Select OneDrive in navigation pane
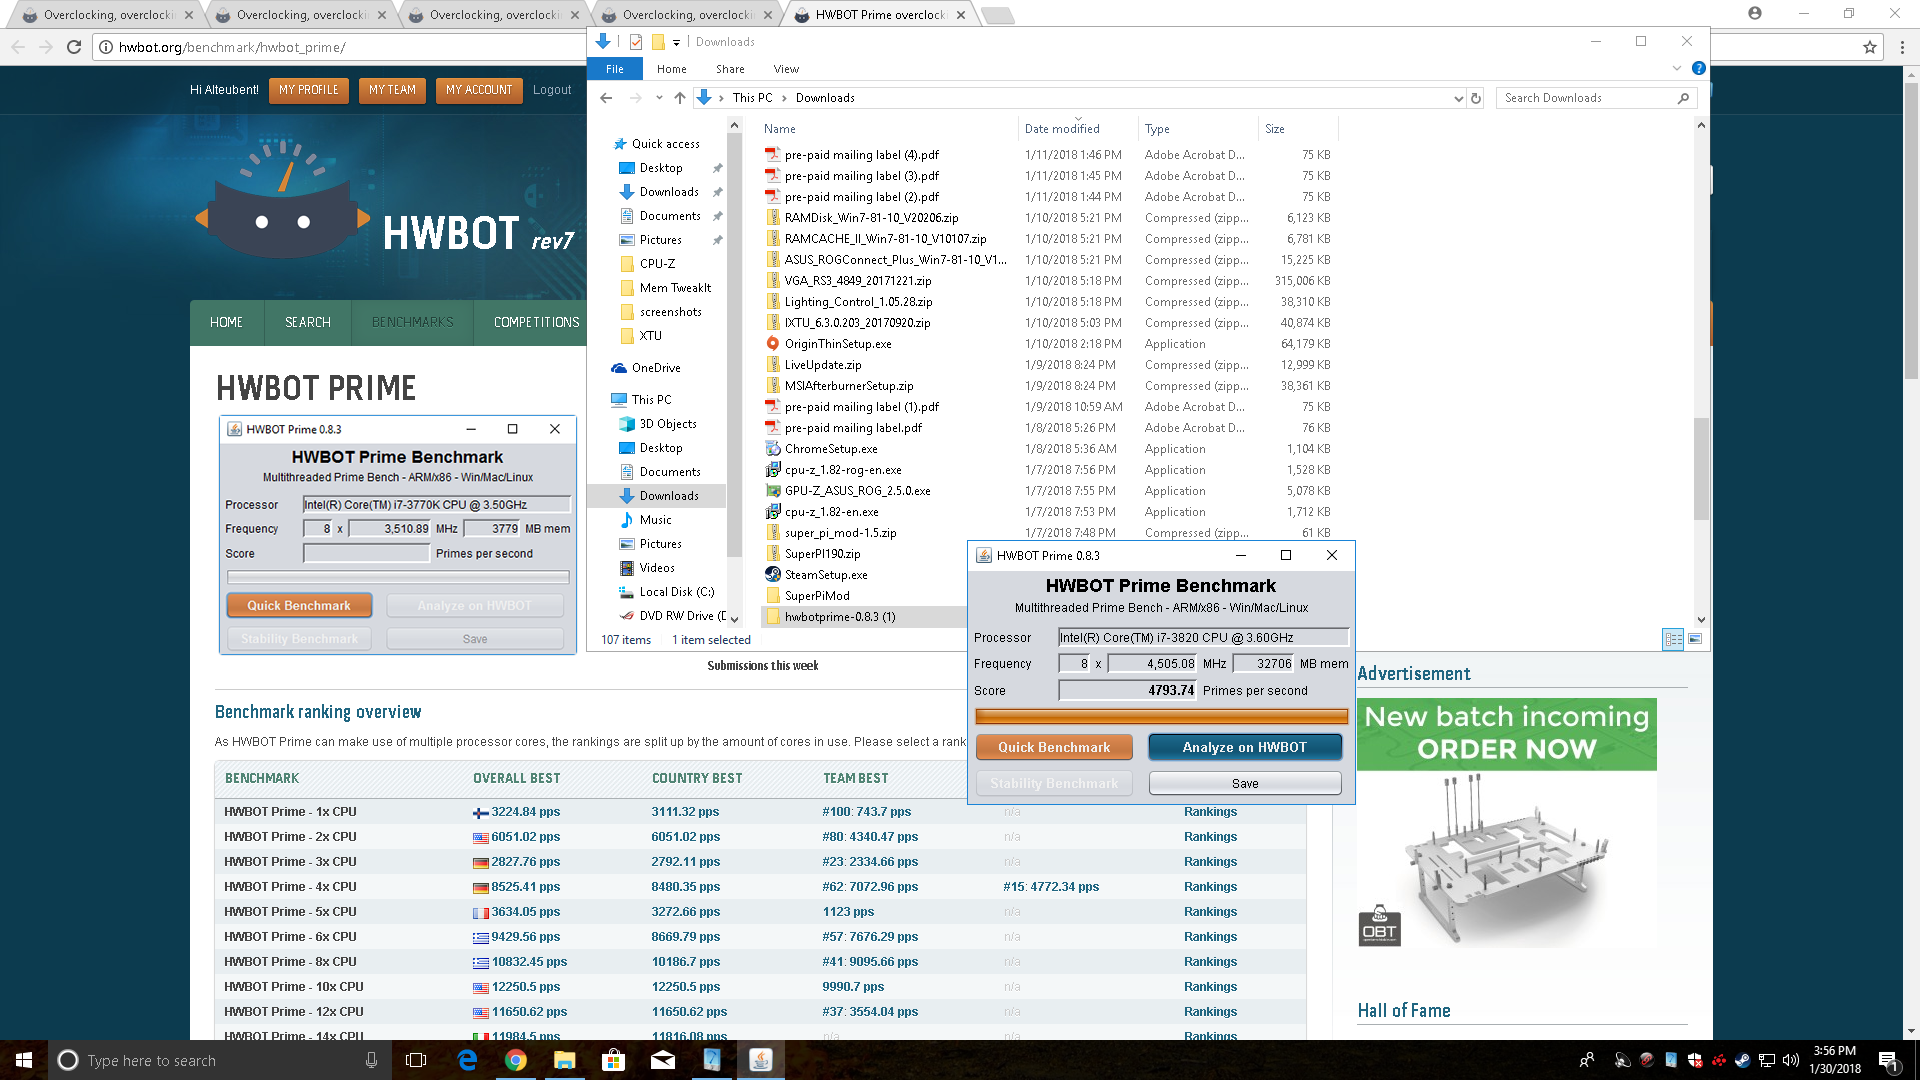The height and width of the screenshot is (1080, 1920). 655,368
